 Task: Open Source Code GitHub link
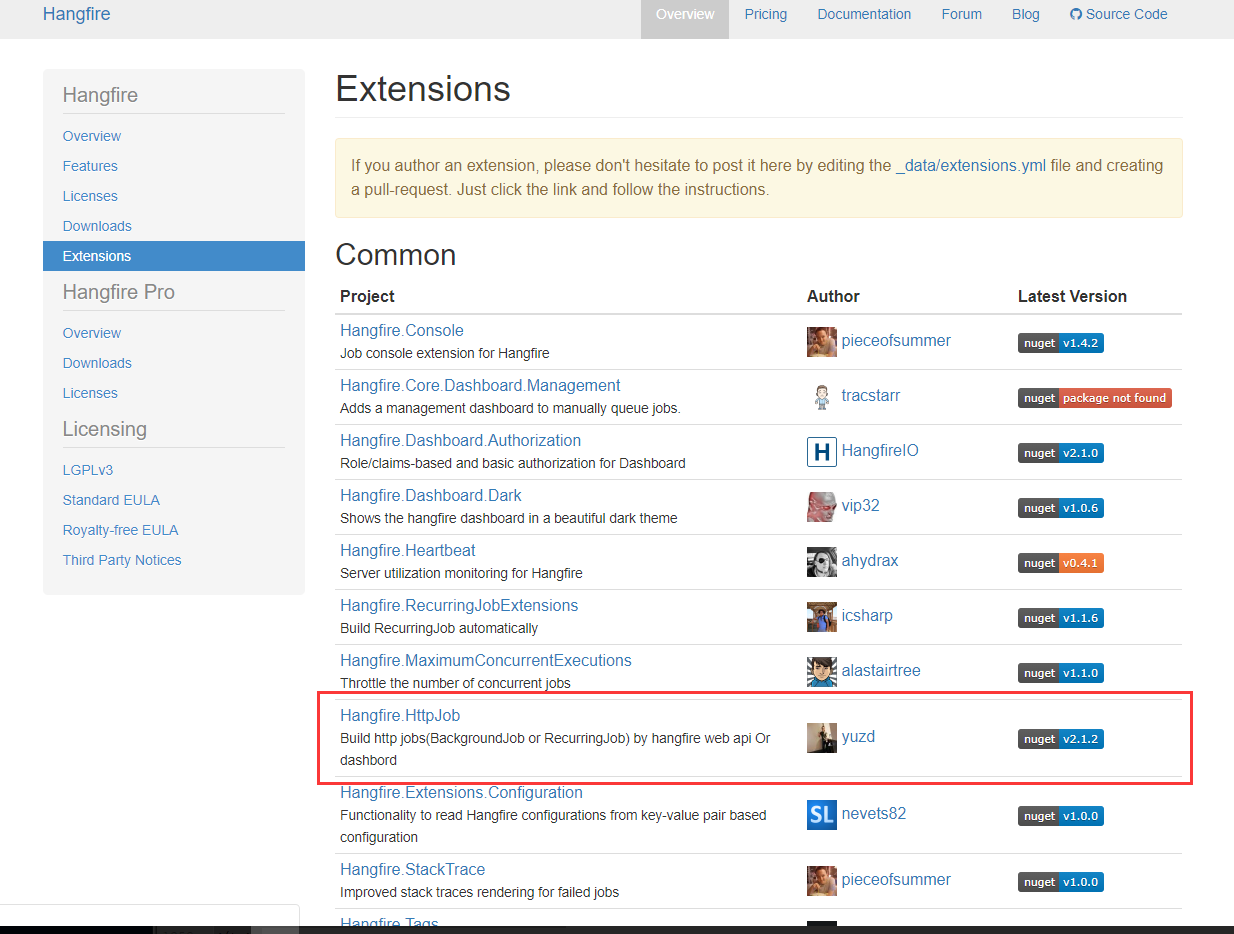tap(1118, 14)
